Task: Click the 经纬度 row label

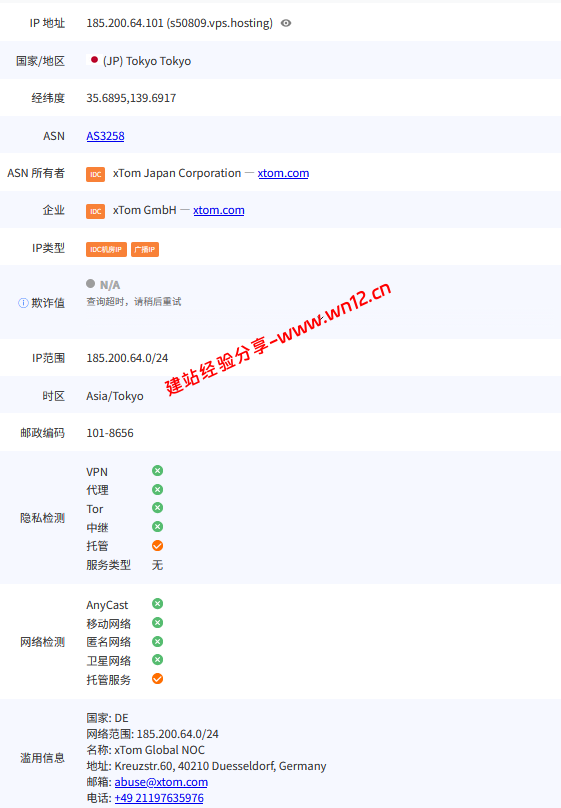Action: tap(48, 98)
